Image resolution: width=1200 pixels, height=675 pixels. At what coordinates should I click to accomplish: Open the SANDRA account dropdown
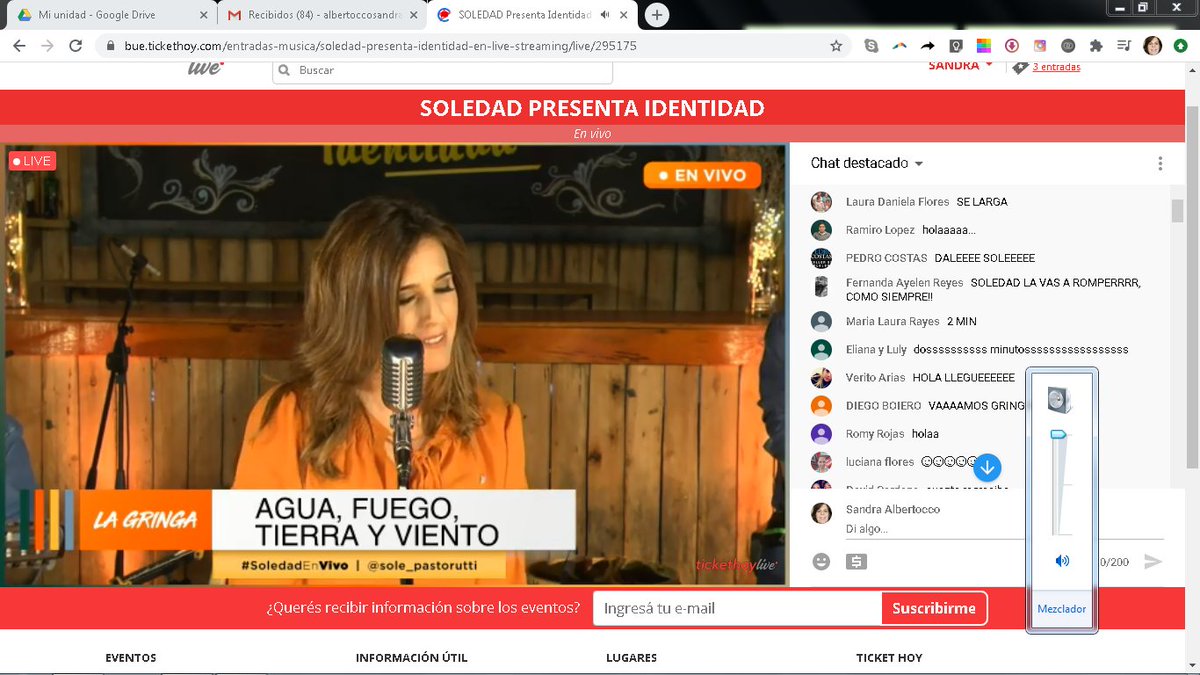pyautogui.click(x=961, y=66)
